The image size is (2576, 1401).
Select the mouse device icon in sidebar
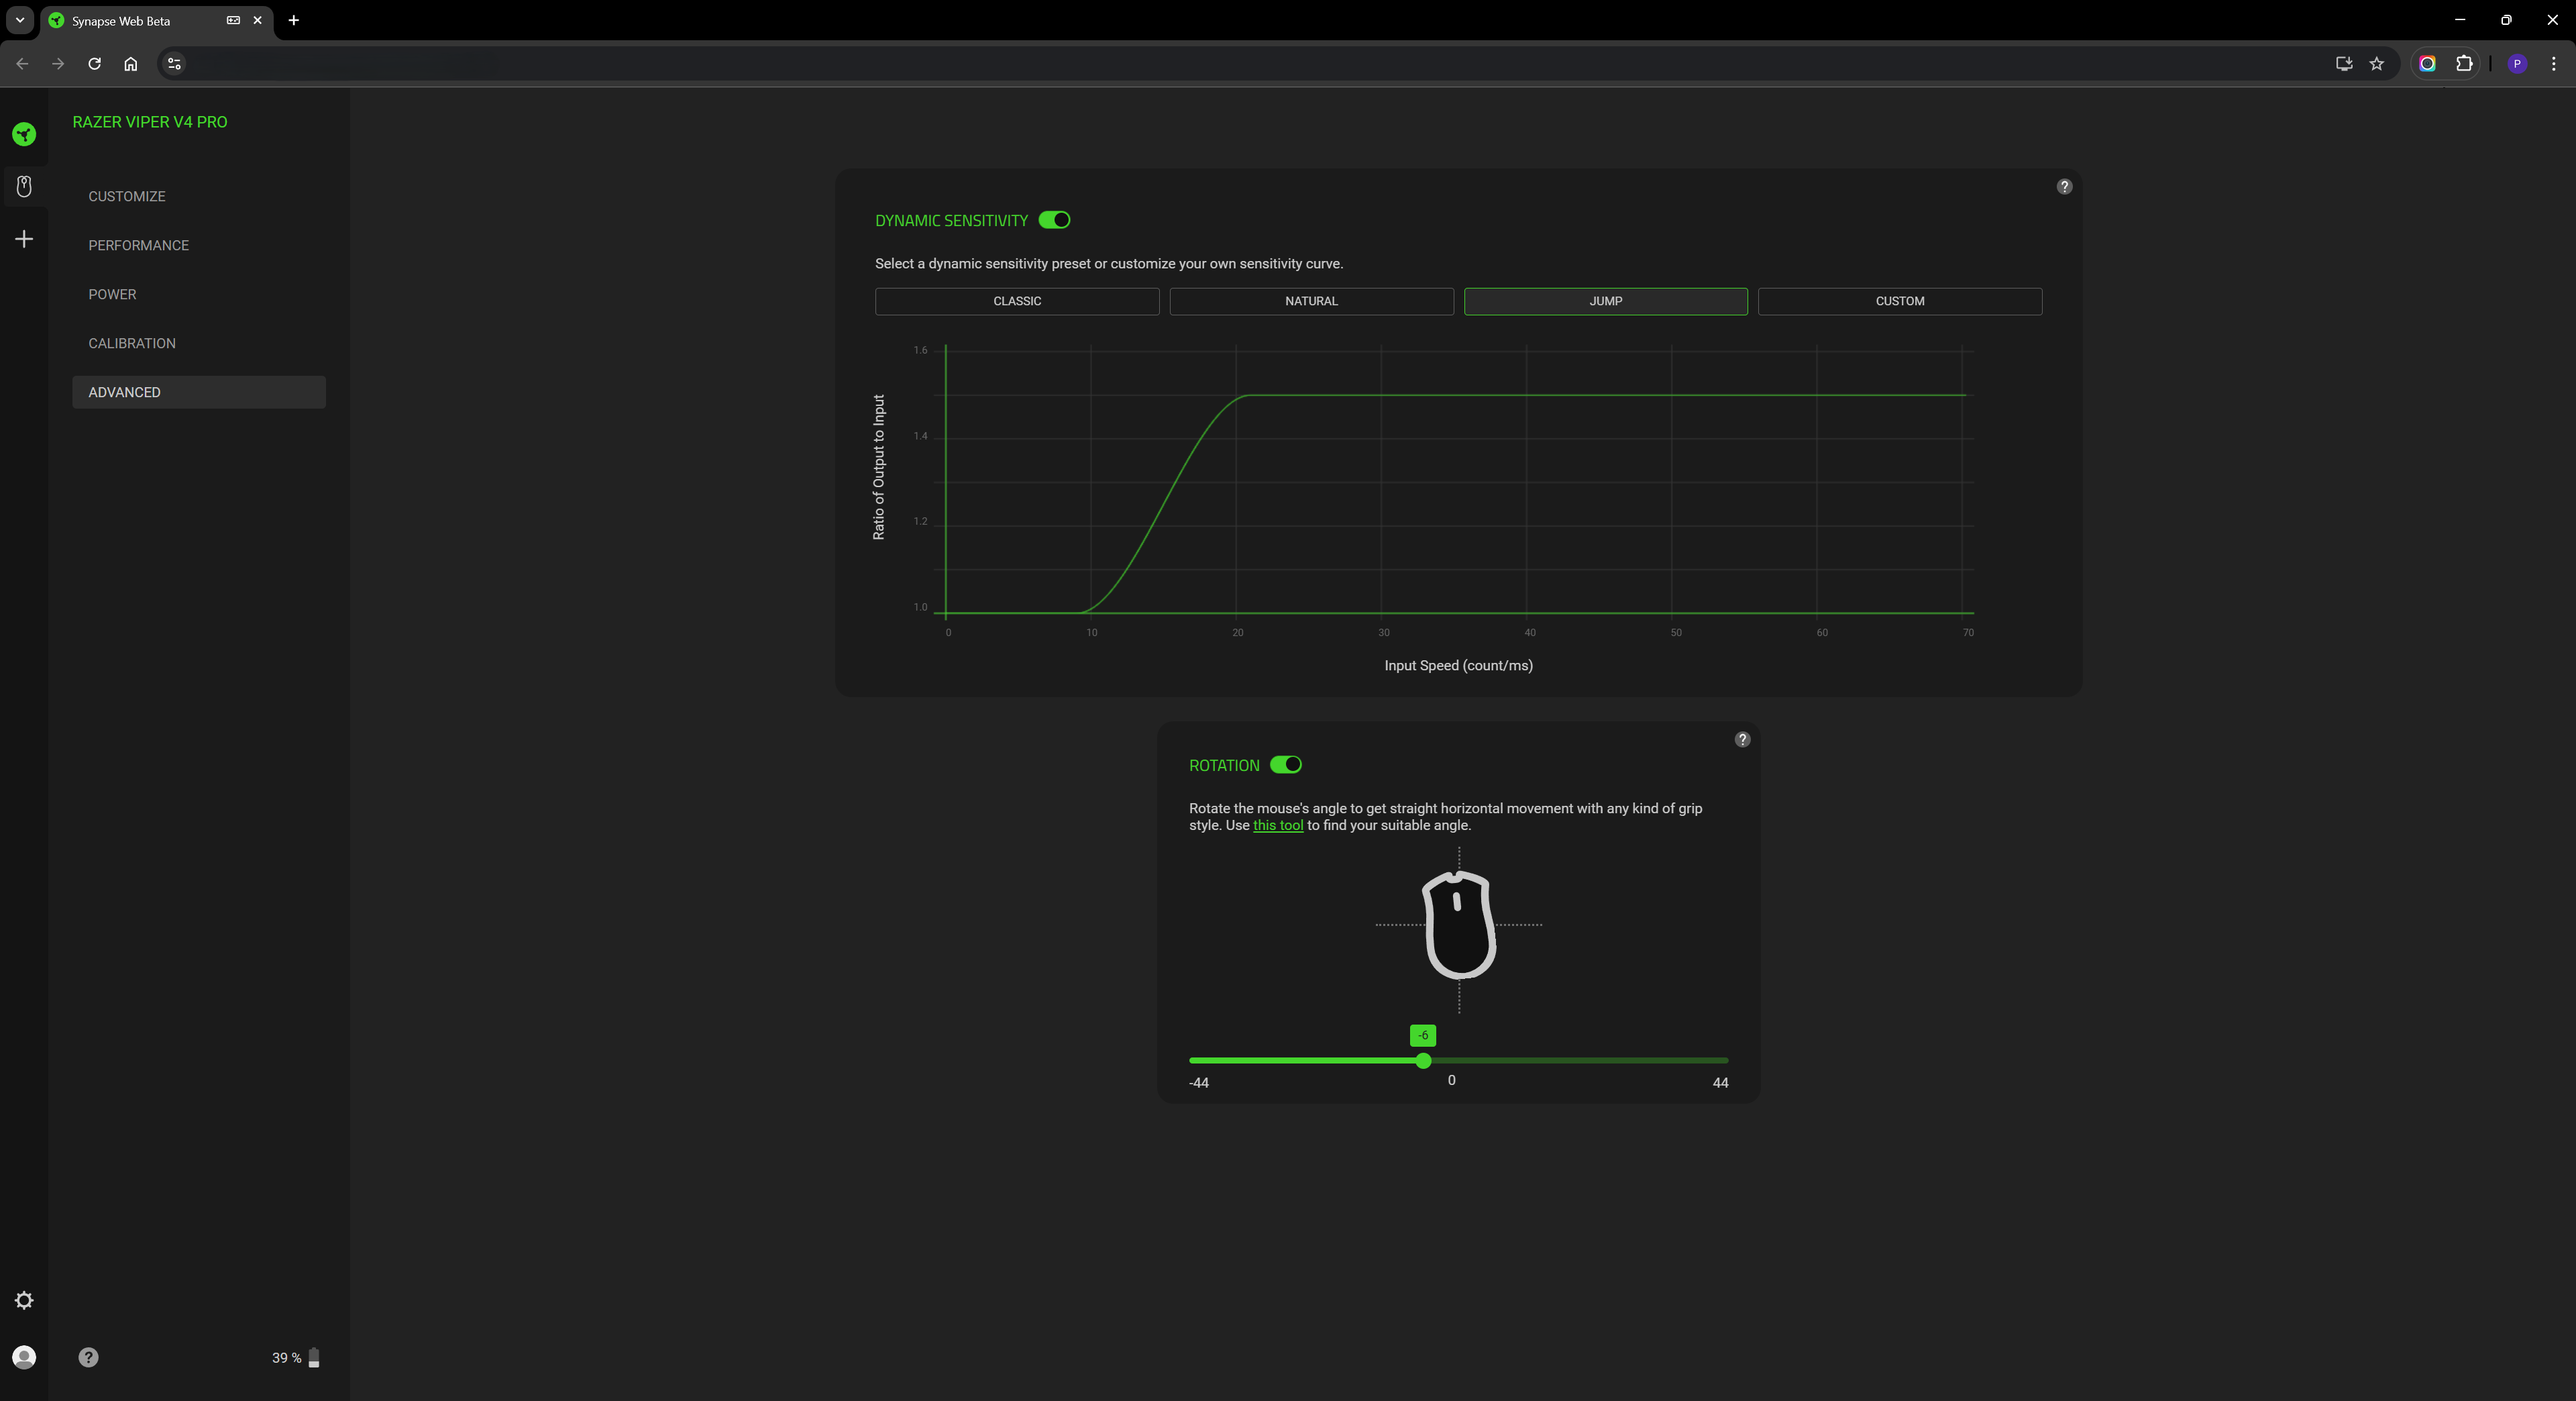tap(24, 186)
